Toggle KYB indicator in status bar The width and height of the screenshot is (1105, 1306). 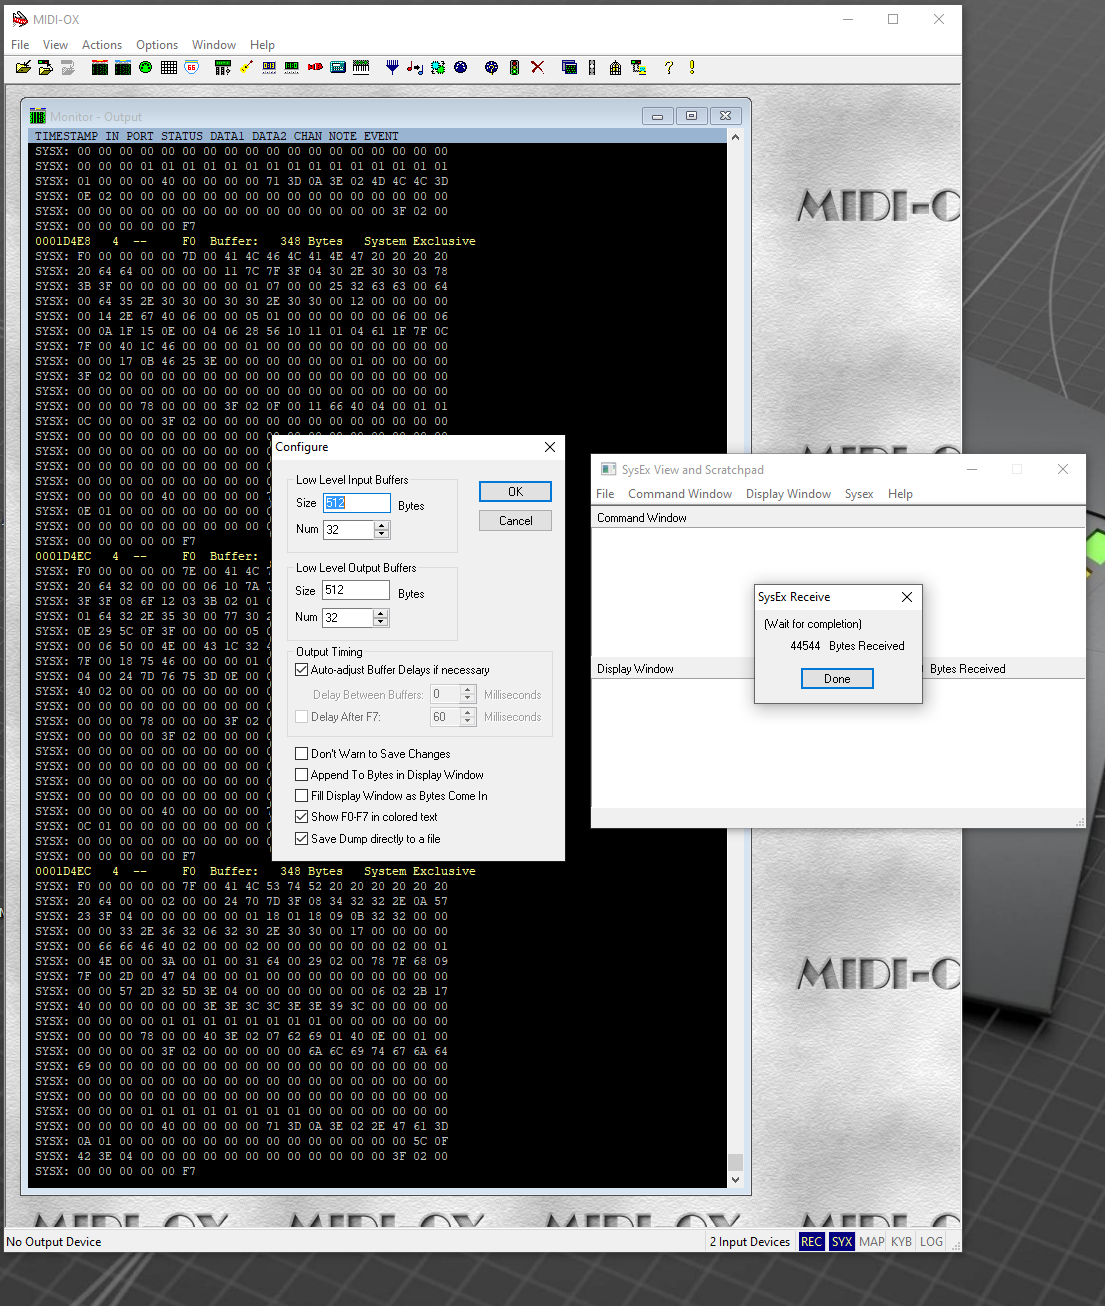[x=902, y=1242]
